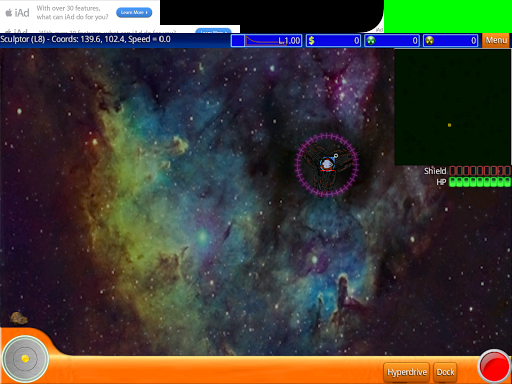Click the green radiation resource icon

[370, 41]
